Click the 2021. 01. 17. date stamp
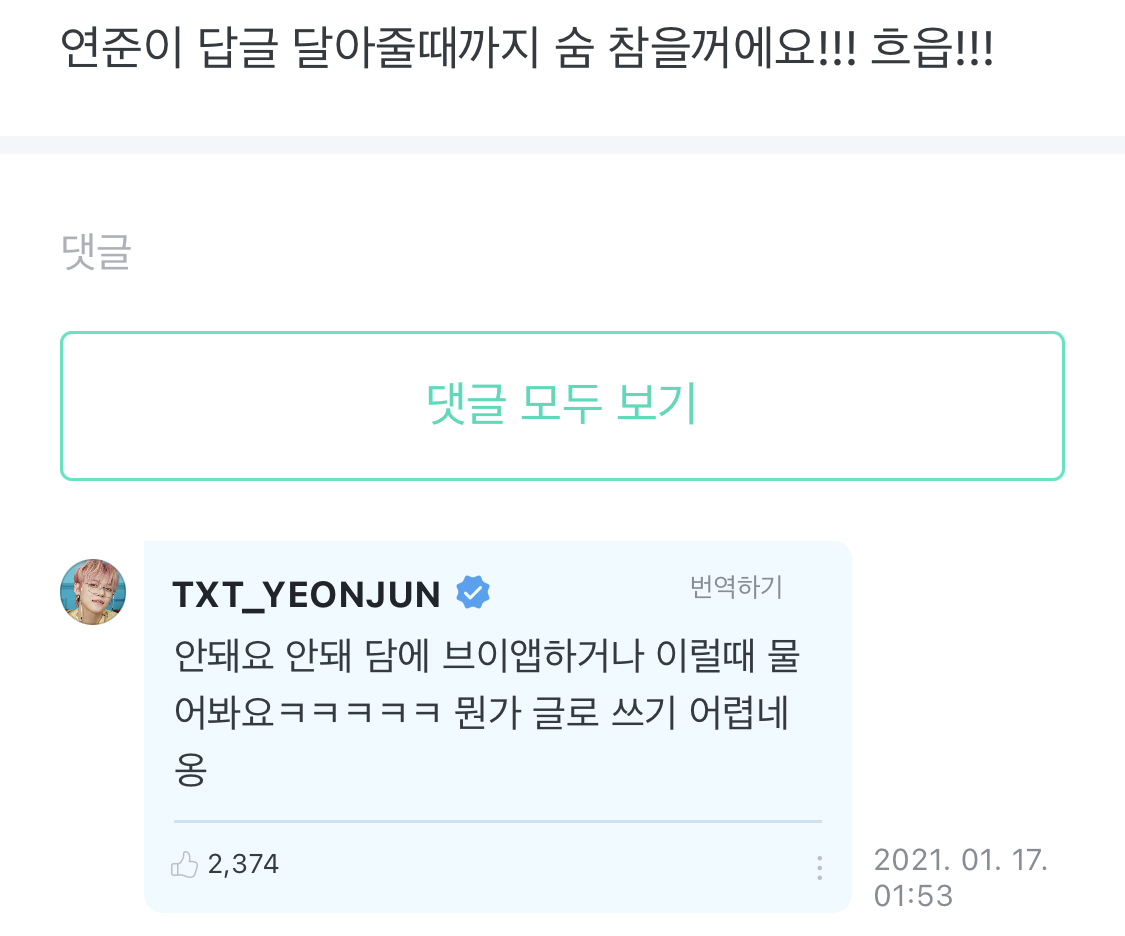1125x936 pixels. pos(961,860)
